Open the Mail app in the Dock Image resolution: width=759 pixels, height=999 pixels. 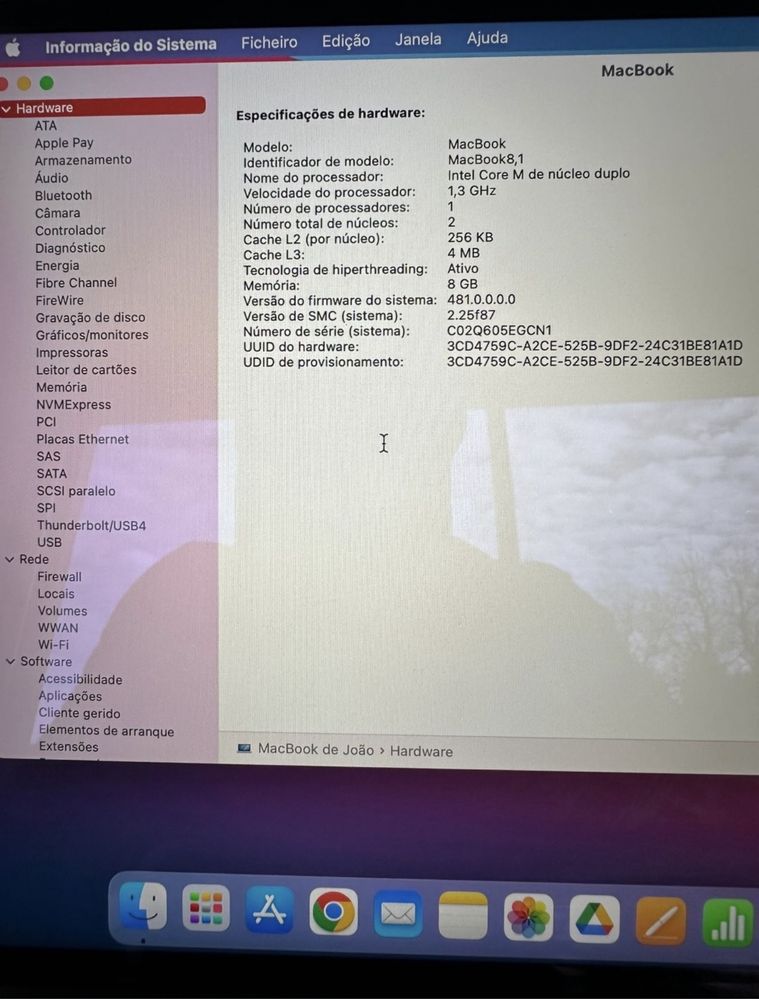[398, 914]
